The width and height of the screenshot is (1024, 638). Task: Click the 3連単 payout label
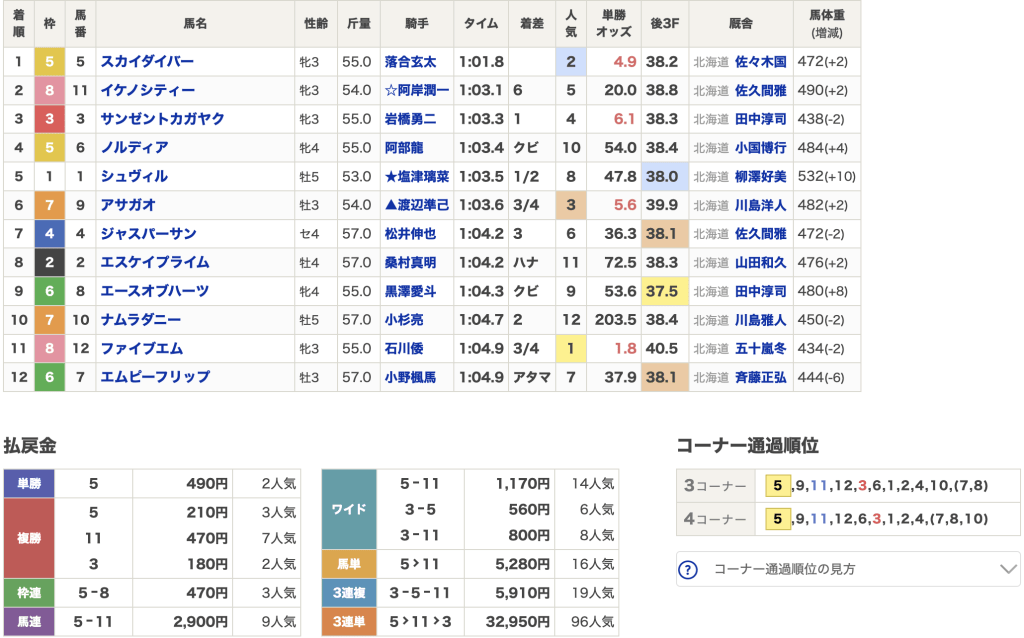(349, 622)
